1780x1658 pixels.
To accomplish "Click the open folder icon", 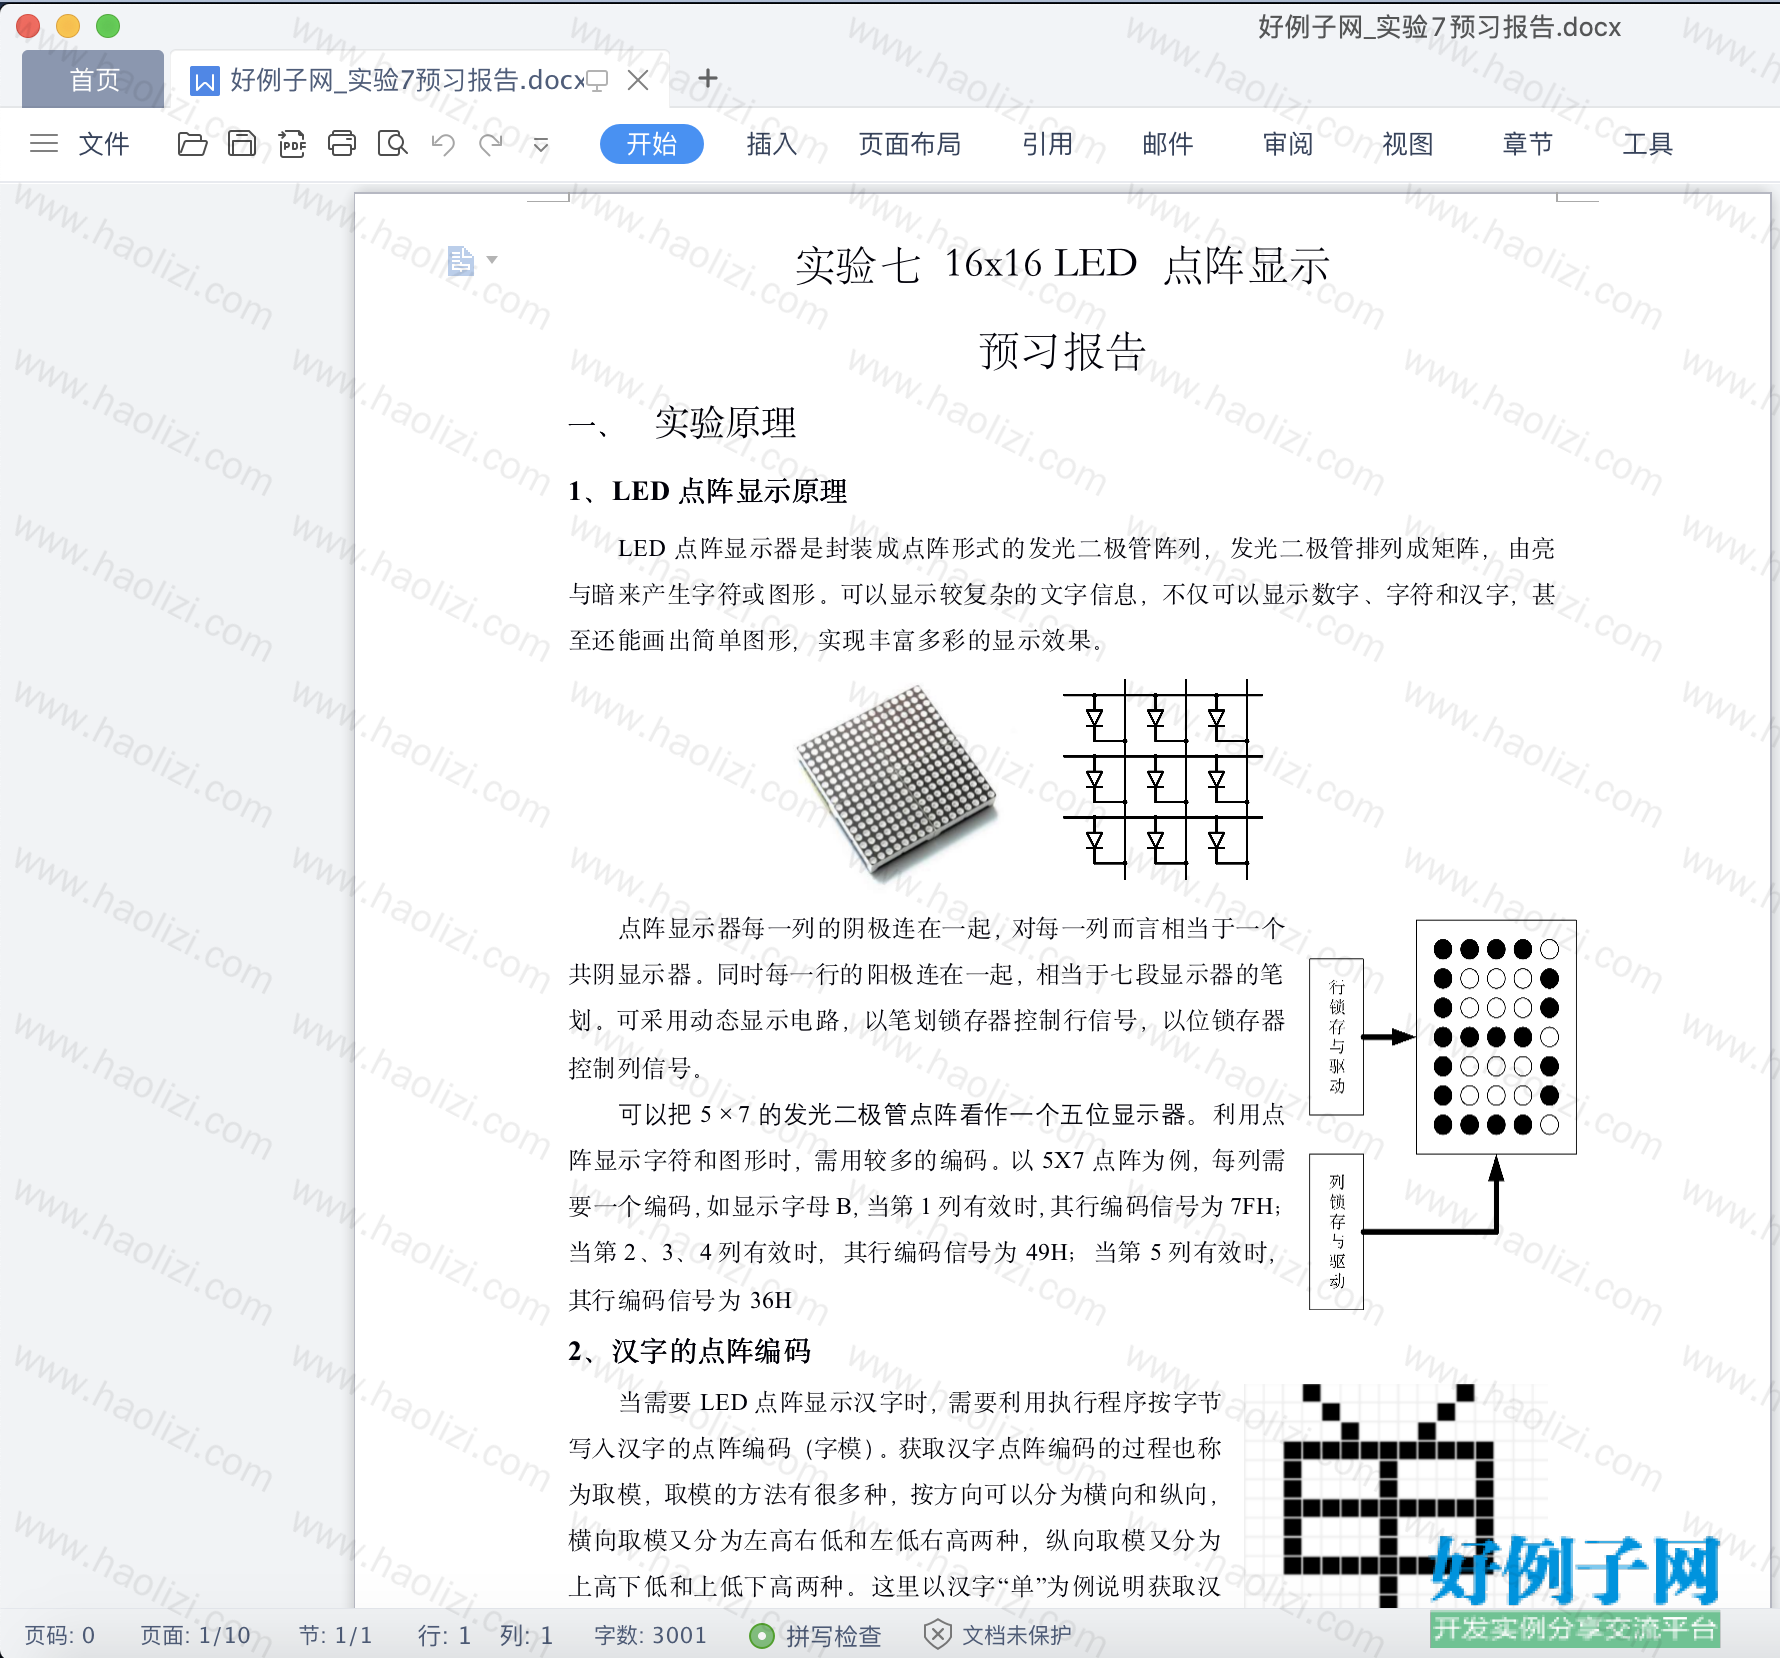I will (x=192, y=144).
